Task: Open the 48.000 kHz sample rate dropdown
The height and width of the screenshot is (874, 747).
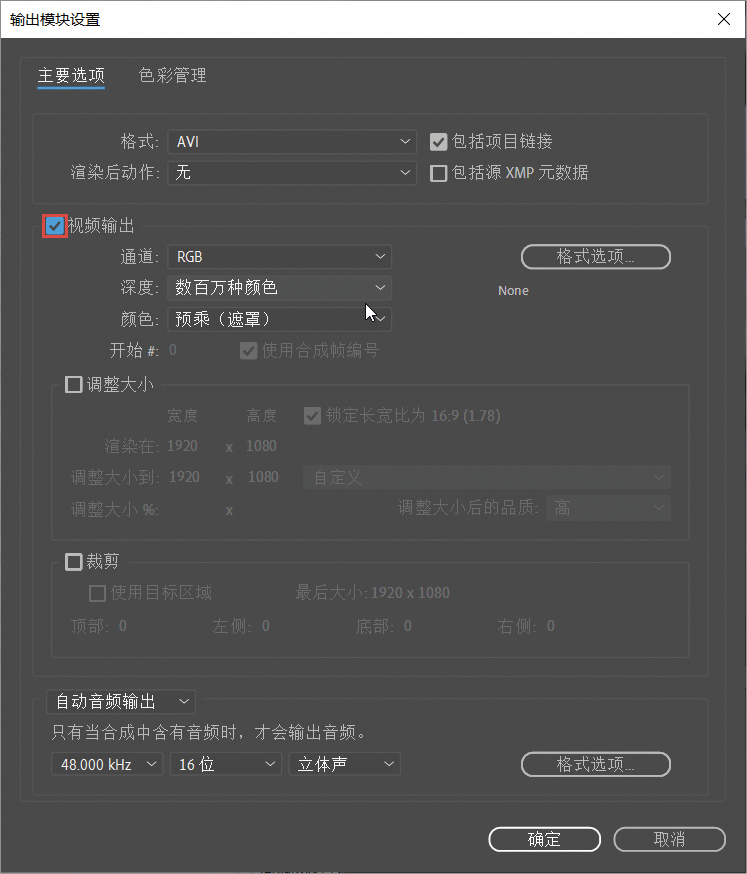Action: [x=107, y=764]
